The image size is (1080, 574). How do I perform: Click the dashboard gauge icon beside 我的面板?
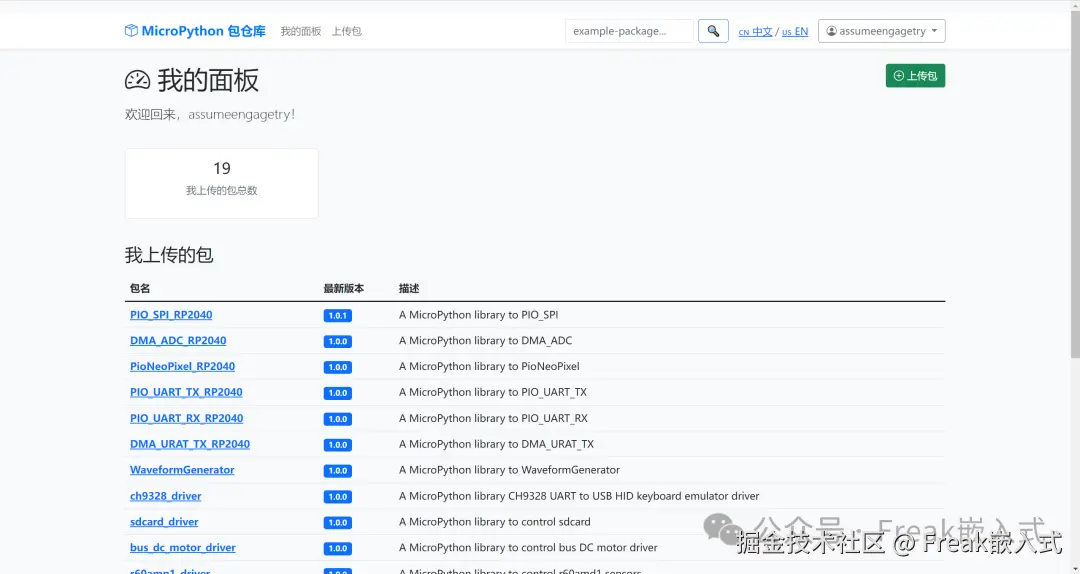pyautogui.click(x=137, y=80)
